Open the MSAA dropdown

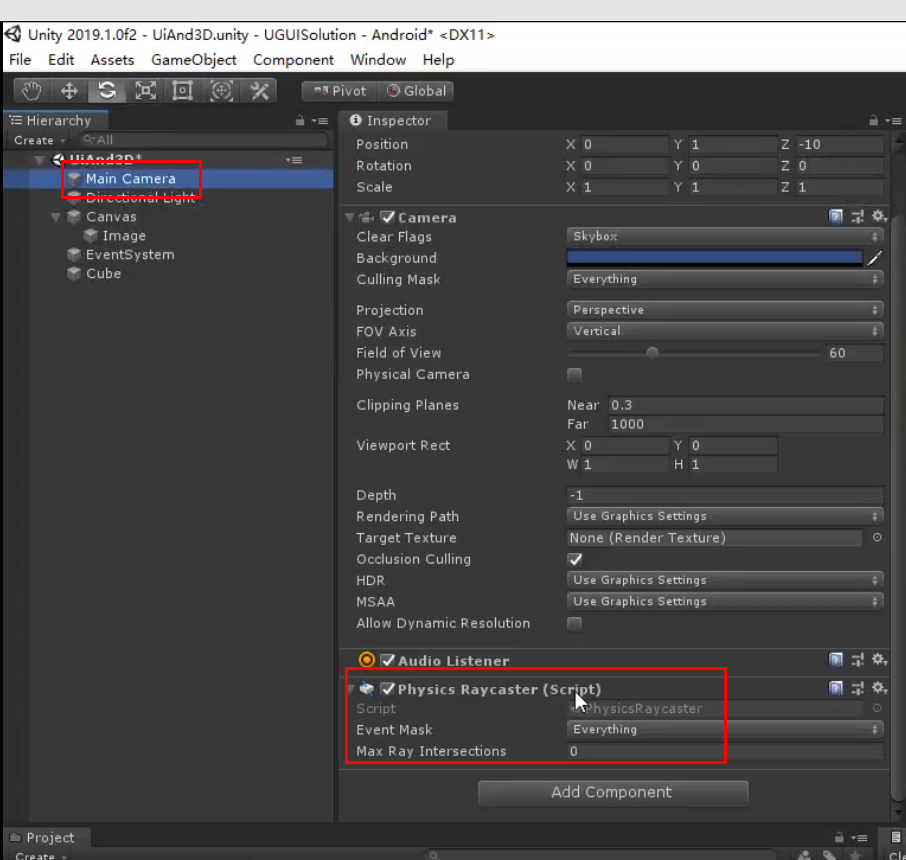pos(725,602)
